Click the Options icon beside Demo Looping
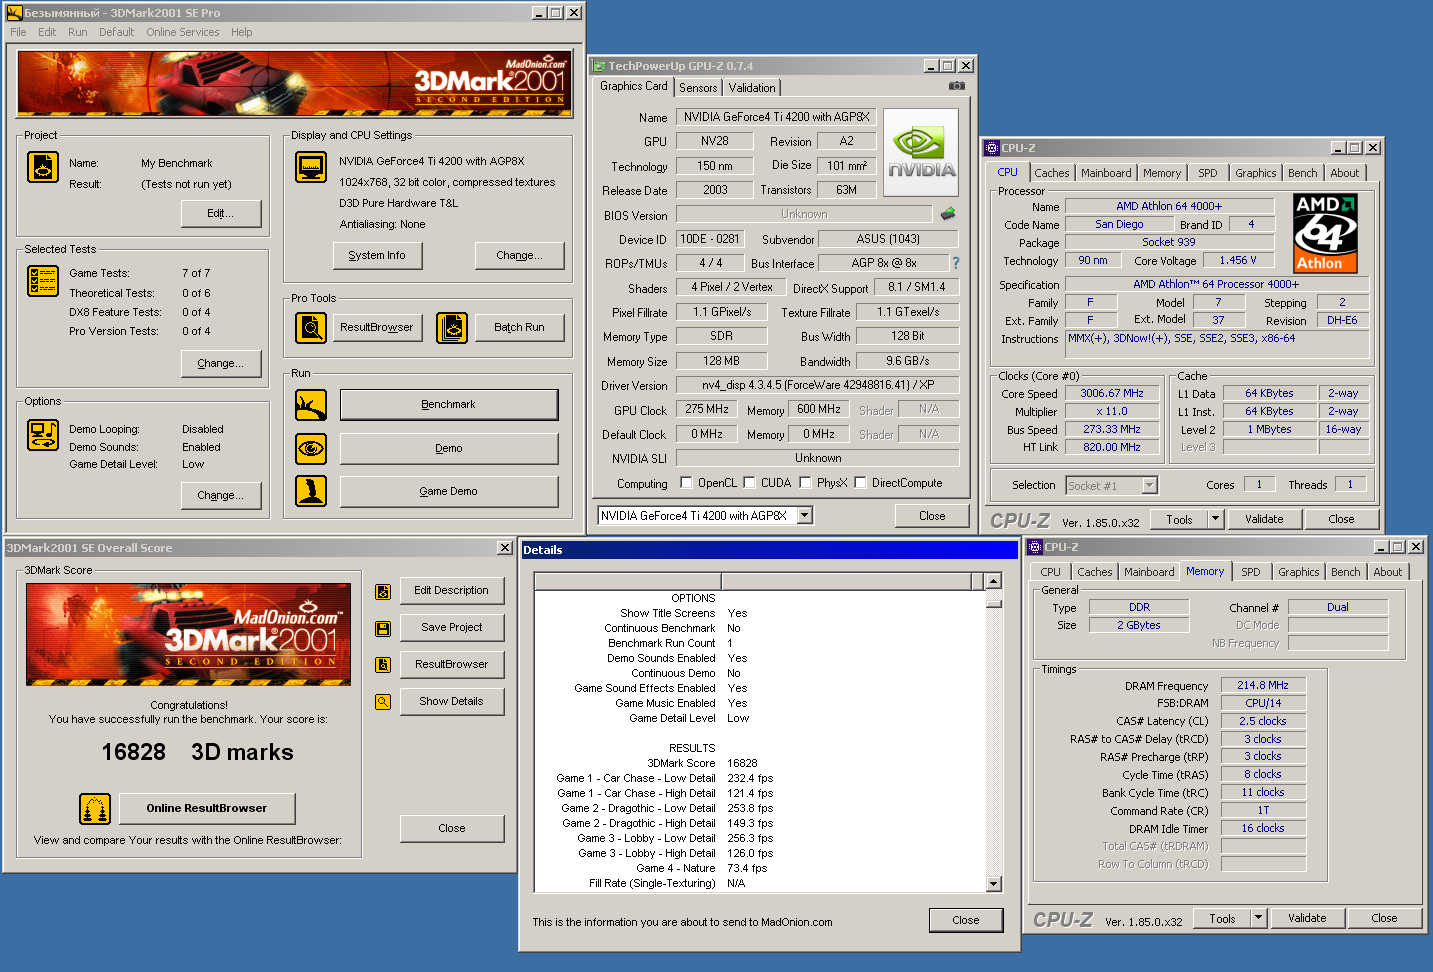 43,435
